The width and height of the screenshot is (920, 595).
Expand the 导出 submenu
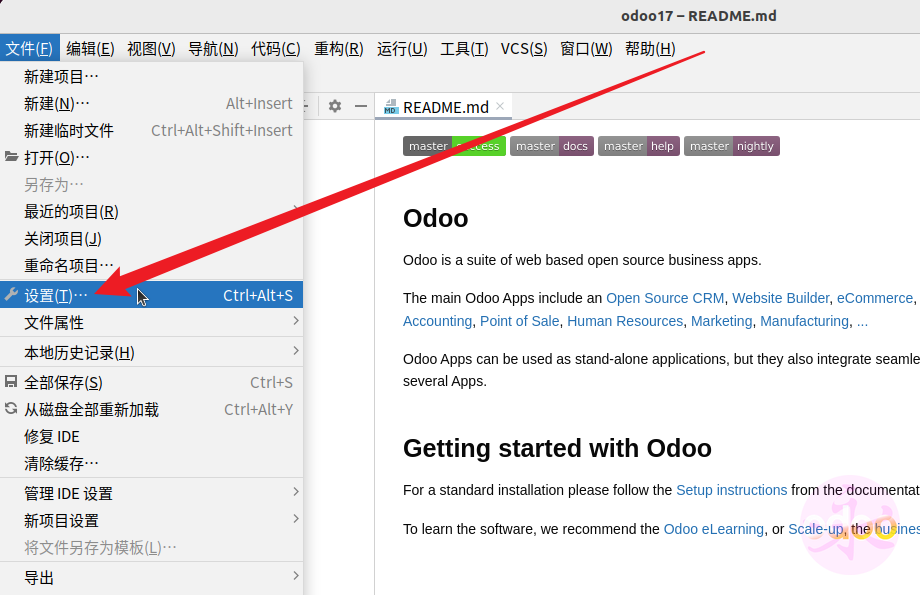(x=151, y=577)
